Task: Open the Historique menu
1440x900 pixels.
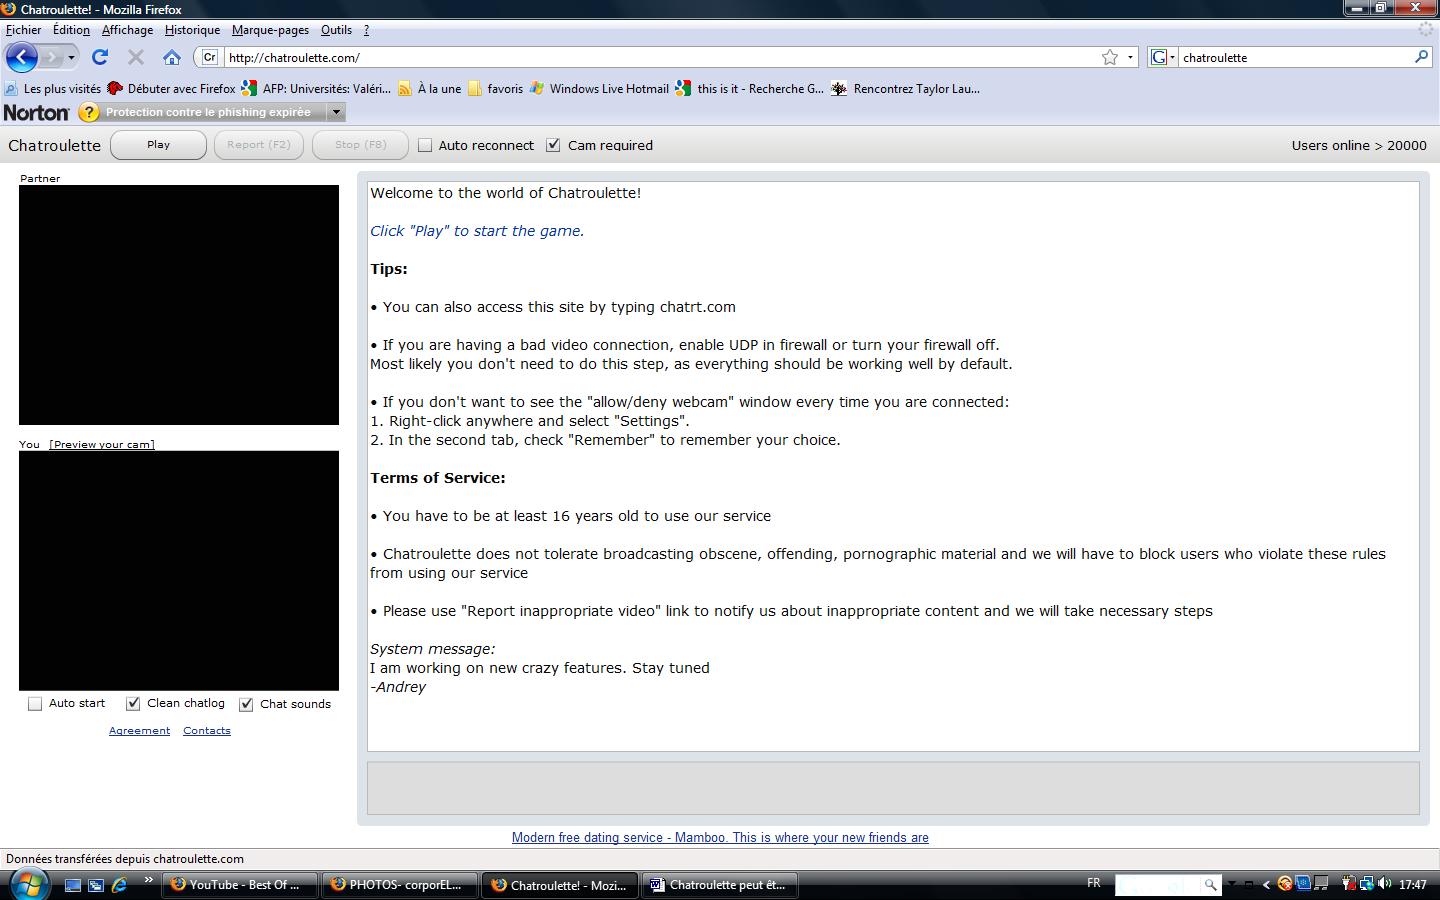Action: [x=192, y=30]
